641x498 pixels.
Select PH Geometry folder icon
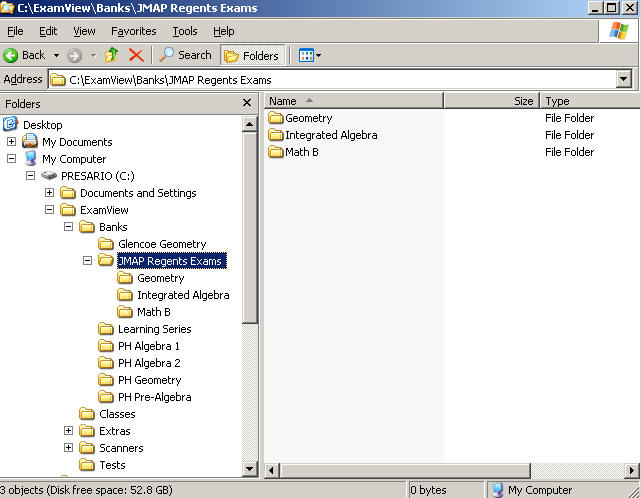click(106, 380)
